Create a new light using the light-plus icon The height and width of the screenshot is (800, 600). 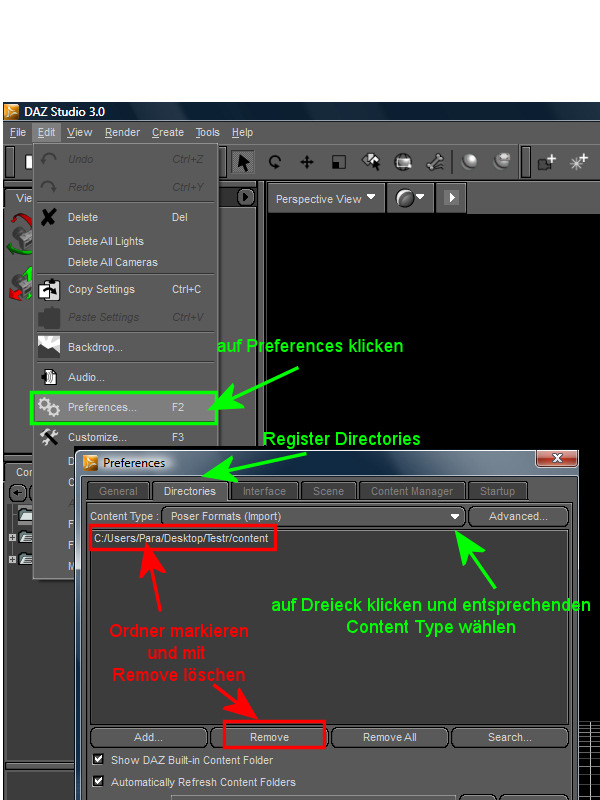point(579,162)
